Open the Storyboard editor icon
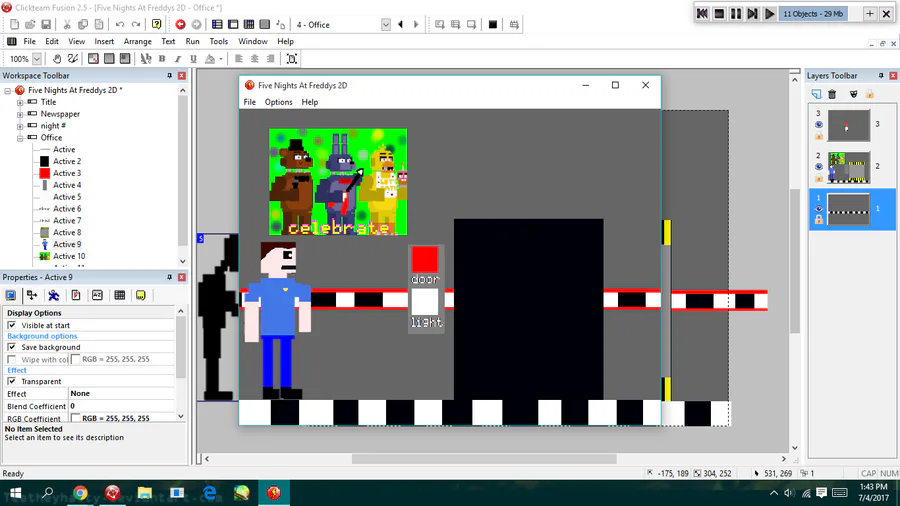The image size is (900, 506). [x=217, y=25]
